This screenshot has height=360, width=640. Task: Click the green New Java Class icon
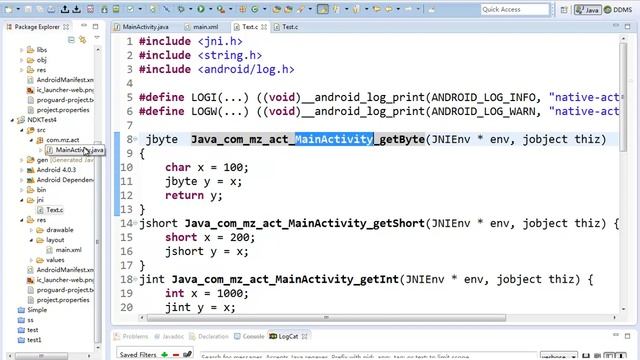(x=255, y=9)
